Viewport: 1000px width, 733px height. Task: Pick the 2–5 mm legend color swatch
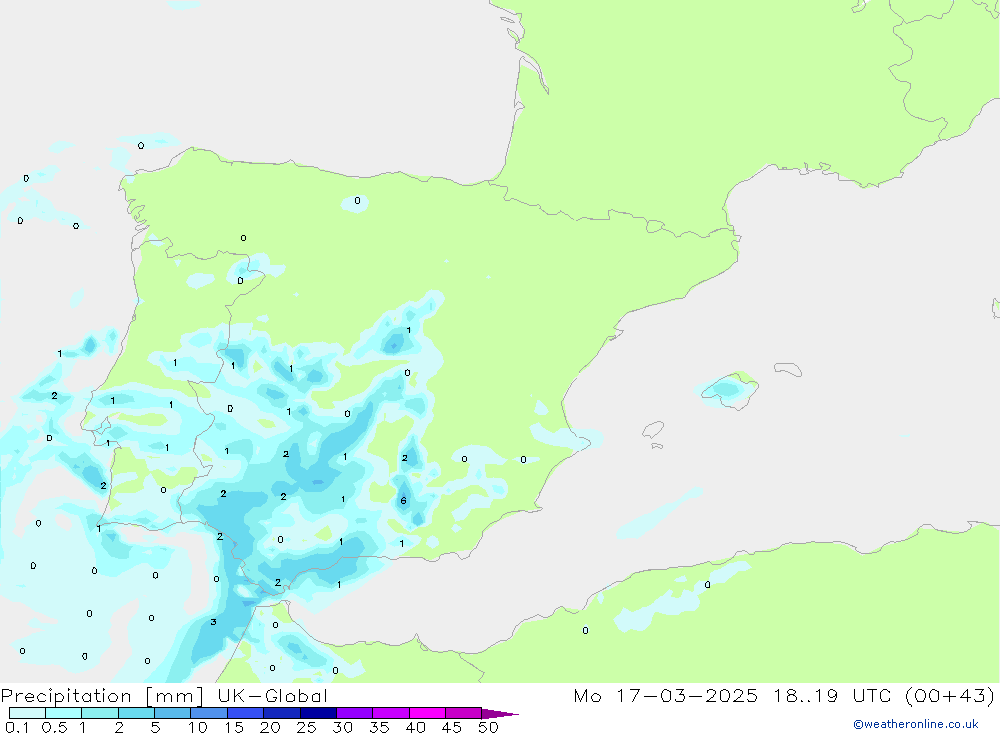click(x=136, y=713)
